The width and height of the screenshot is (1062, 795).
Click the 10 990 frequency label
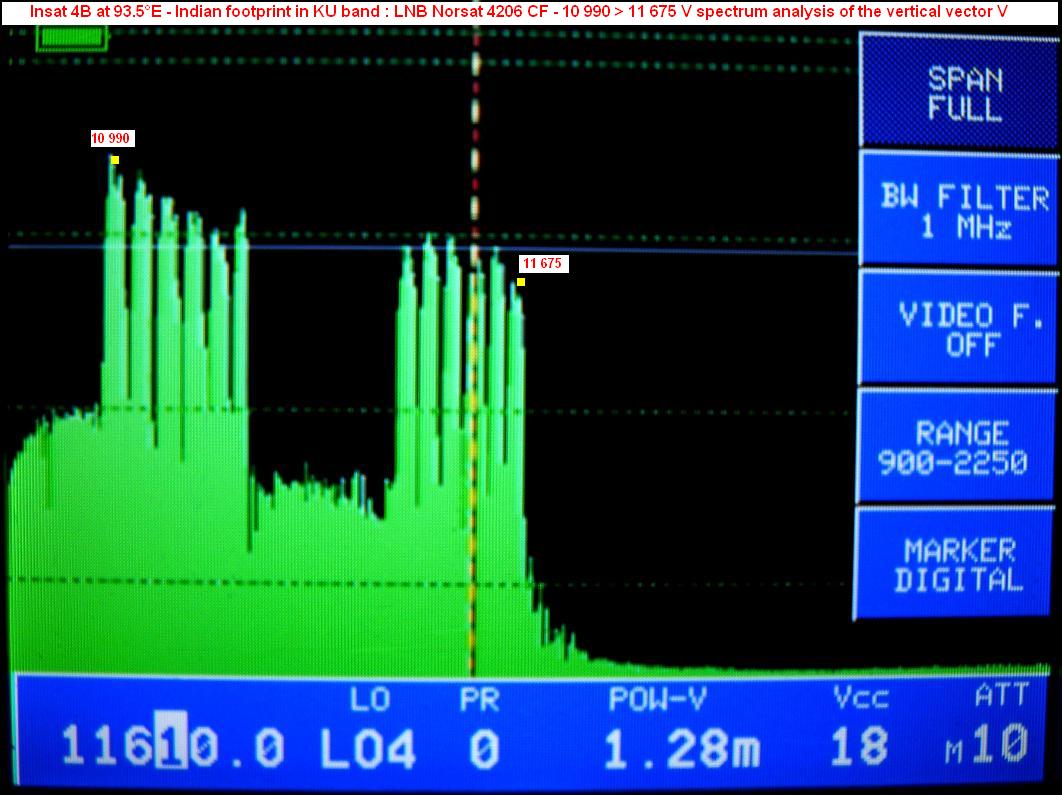coord(112,139)
